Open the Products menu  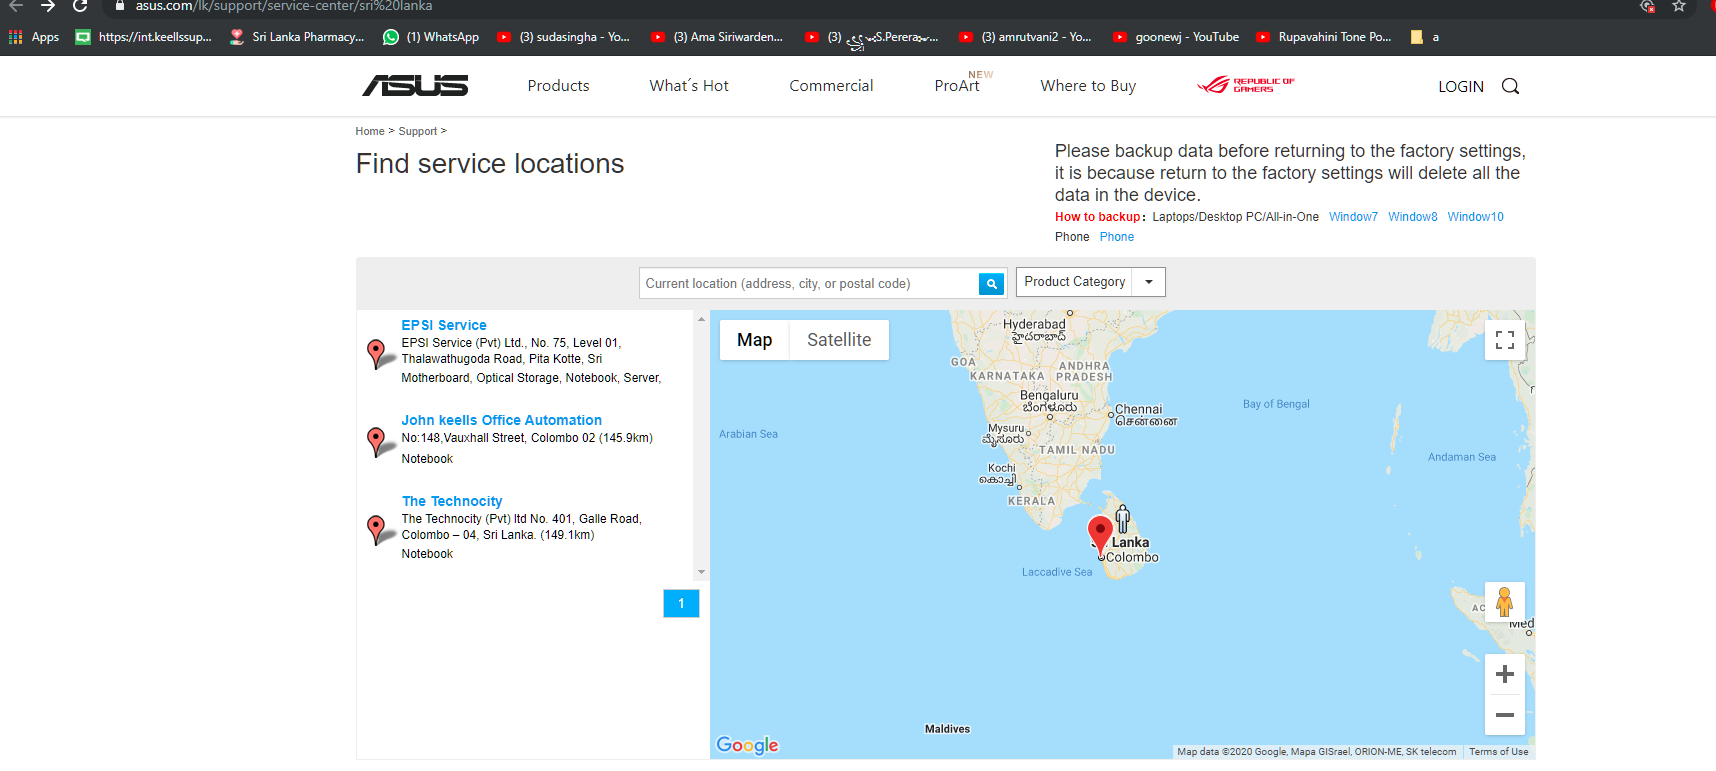coord(558,86)
